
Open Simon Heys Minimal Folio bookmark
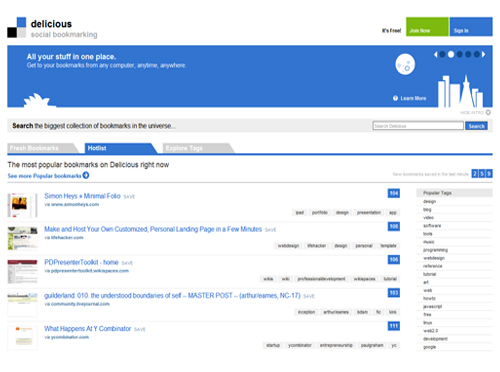coord(82,196)
